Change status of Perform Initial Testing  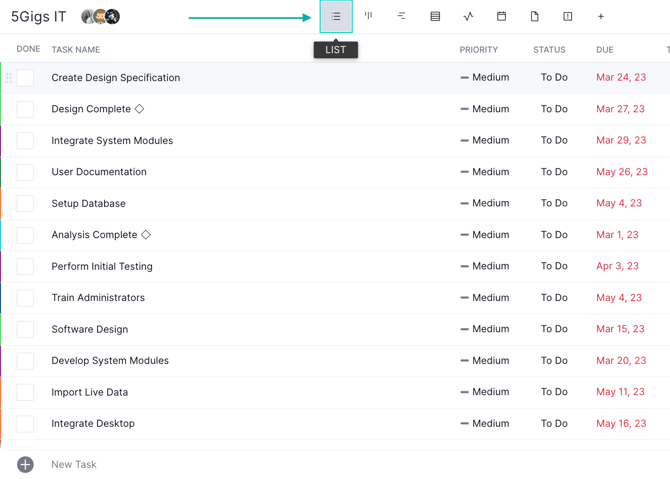tap(554, 266)
